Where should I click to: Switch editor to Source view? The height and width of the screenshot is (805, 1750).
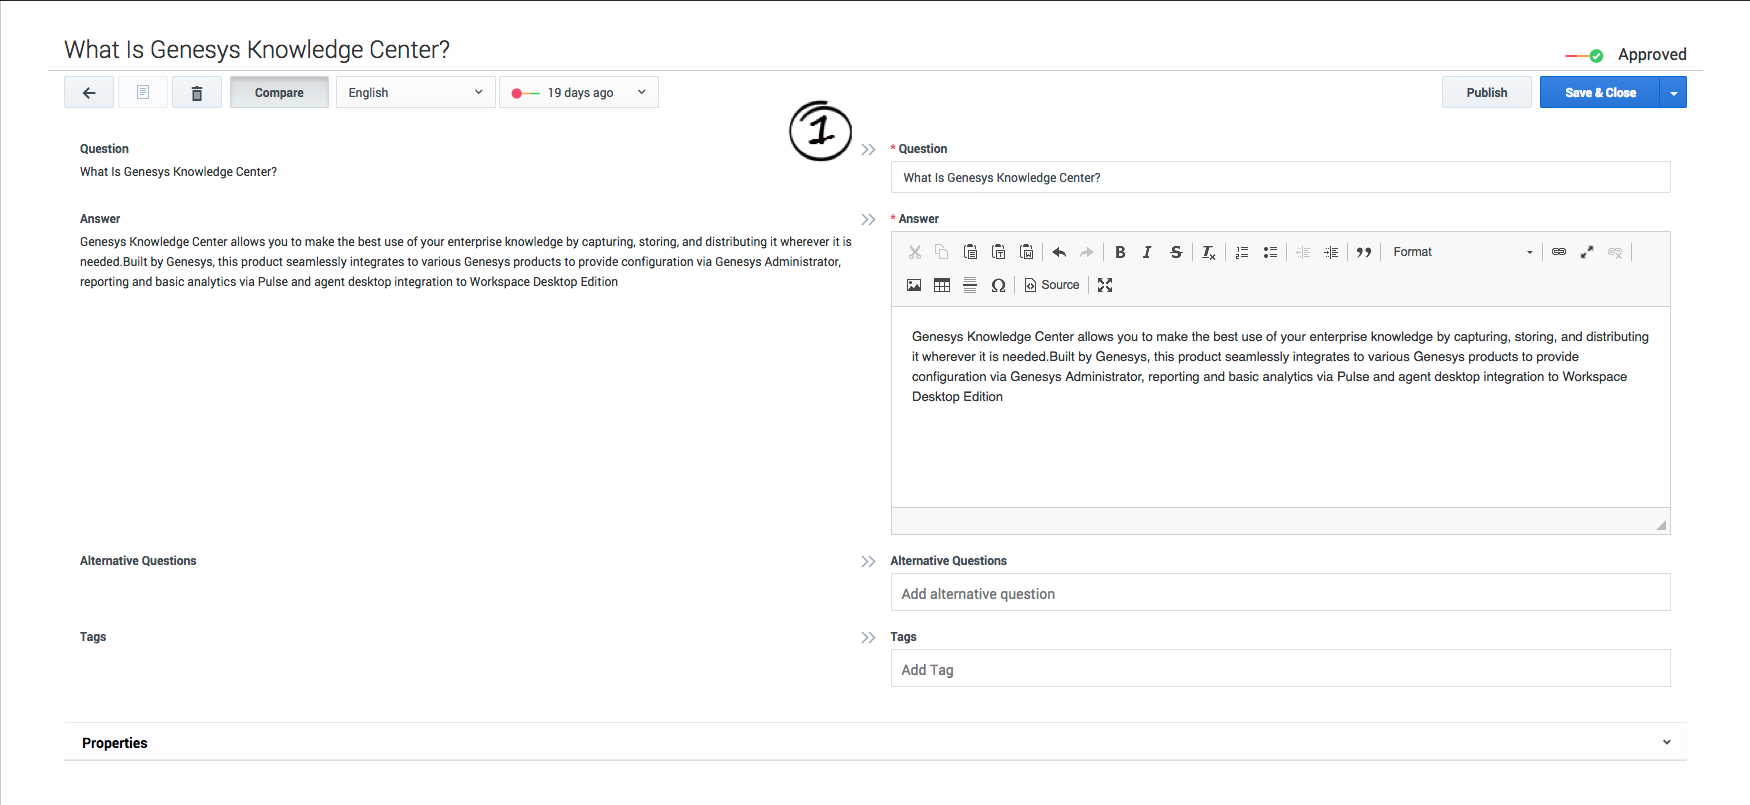(1052, 286)
